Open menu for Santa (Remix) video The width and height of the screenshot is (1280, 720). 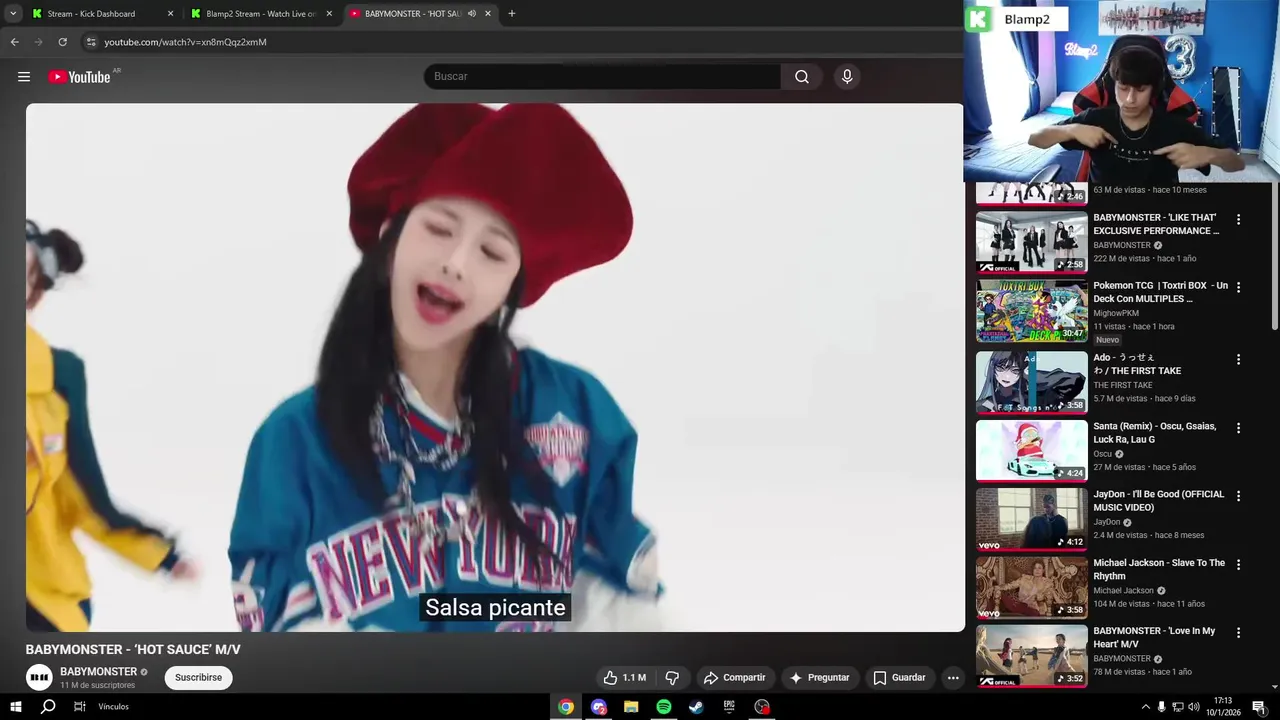[1238, 428]
